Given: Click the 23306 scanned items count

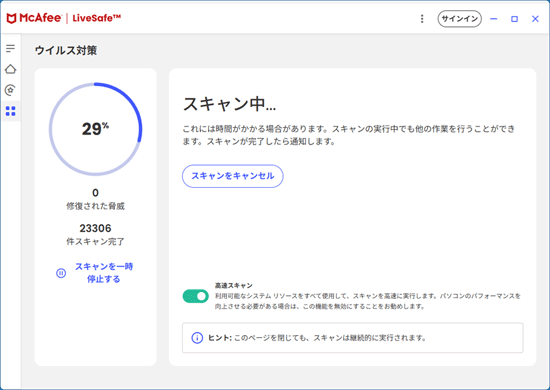Looking at the screenshot, I should click(x=95, y=228).
